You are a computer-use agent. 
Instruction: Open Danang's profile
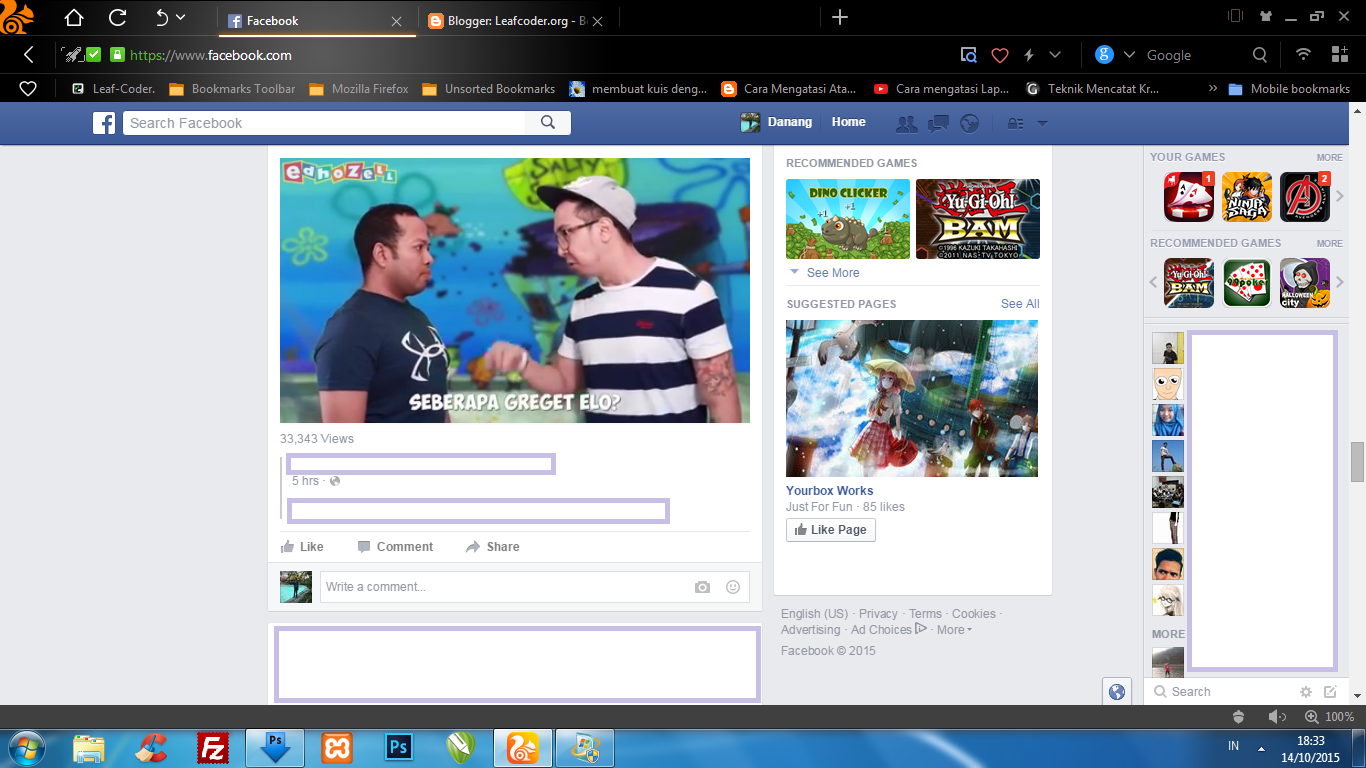[775, 122]
